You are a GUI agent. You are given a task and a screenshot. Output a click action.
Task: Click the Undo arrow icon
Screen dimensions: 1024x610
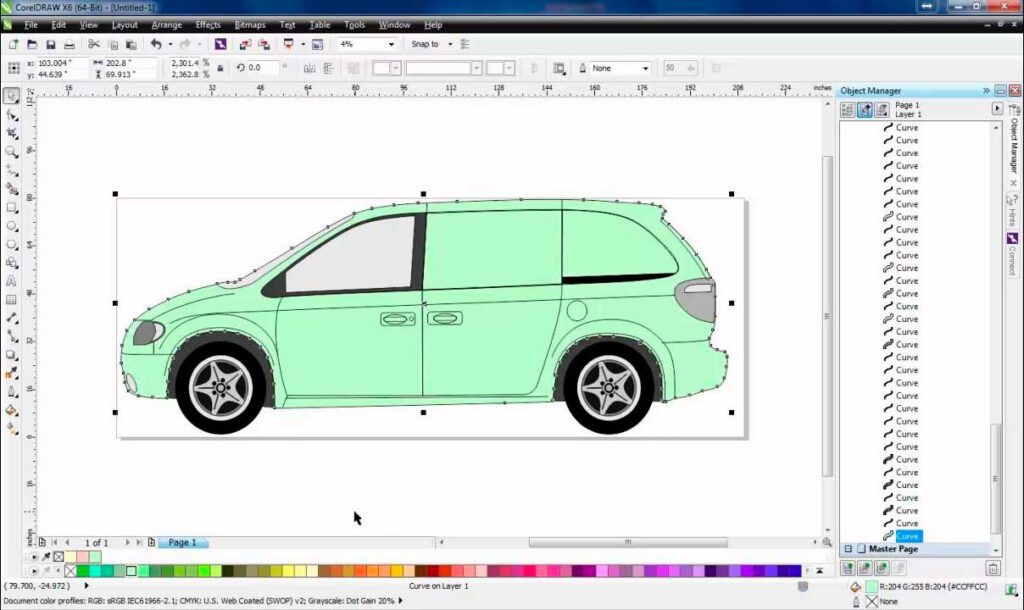pyautogui.click(x=155, y=45)
